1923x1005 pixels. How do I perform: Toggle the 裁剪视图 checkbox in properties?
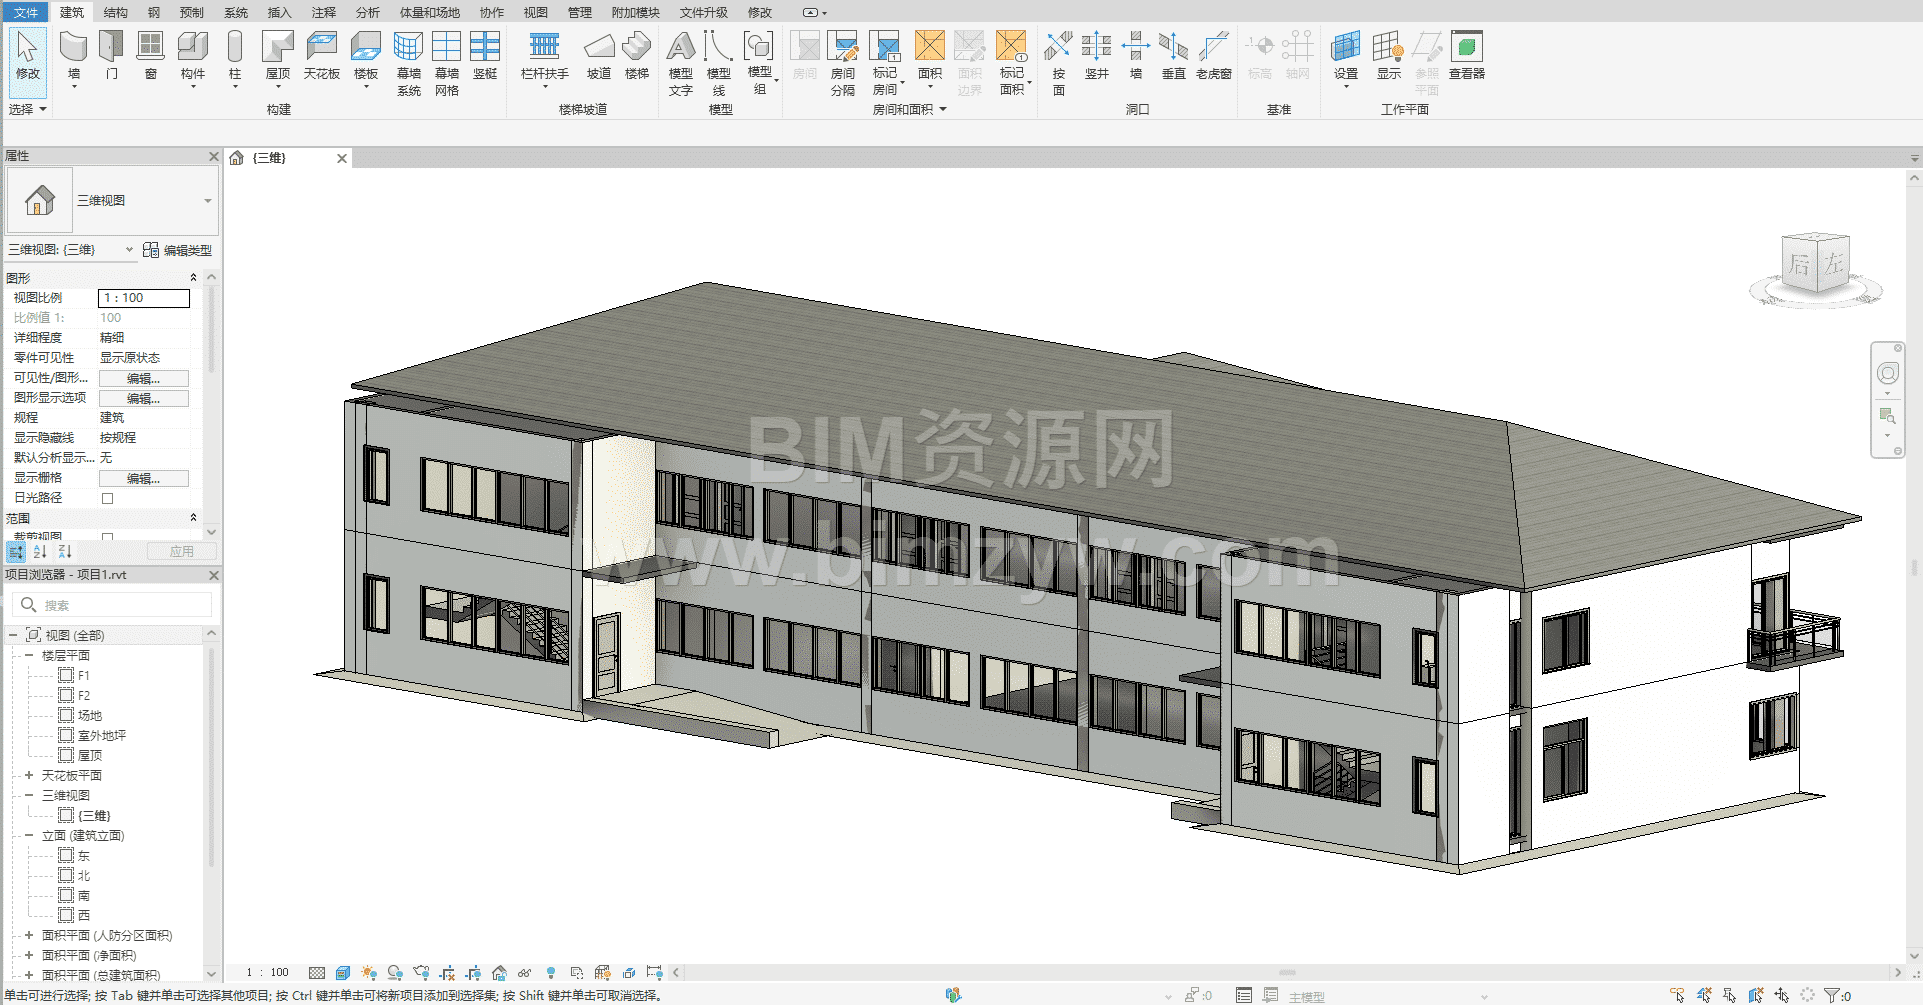coord(108,537)
